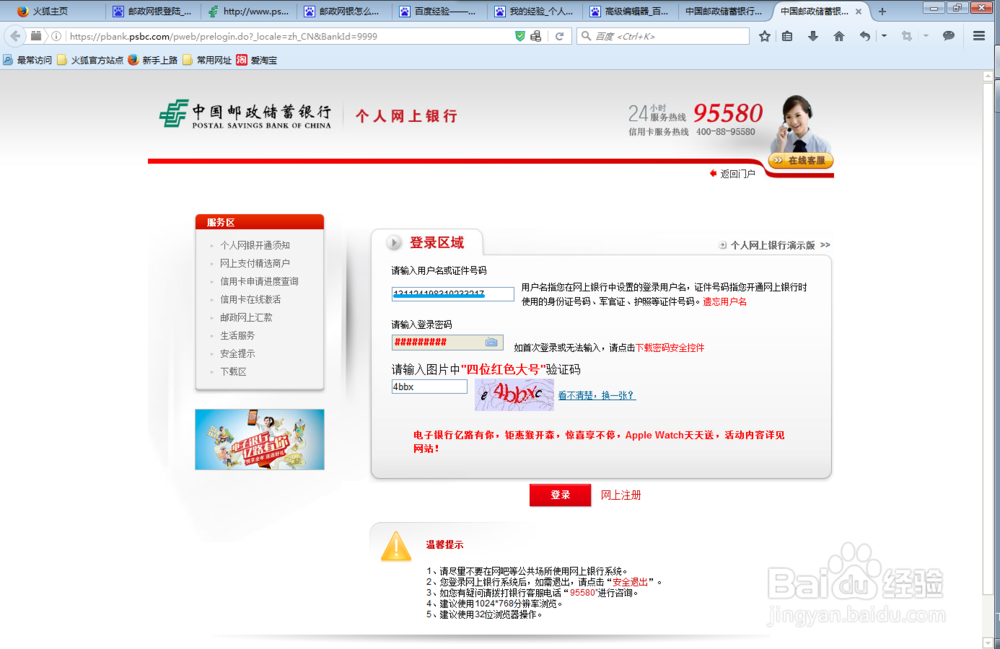
Task: Switch to the 火狐主页 browser tab
Action: (x=52, y=11)
